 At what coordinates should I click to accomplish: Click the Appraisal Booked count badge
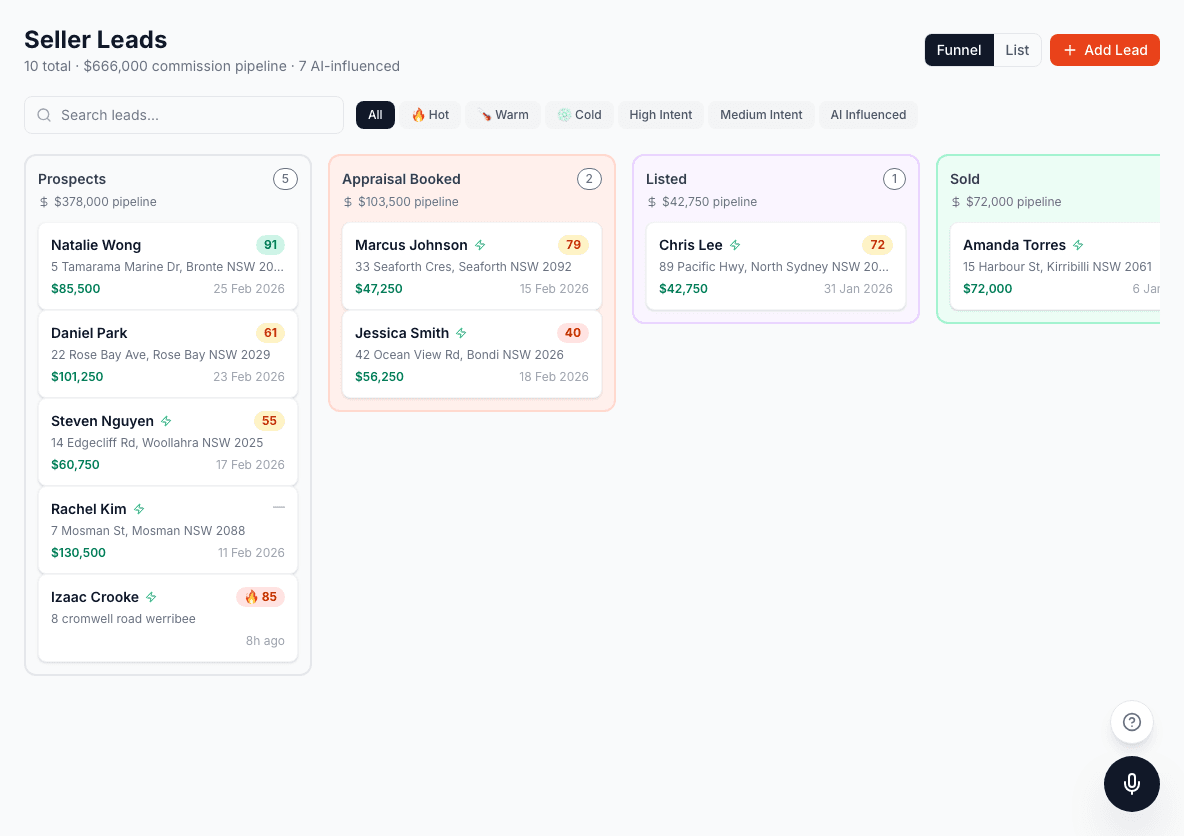tap(589, 178)
